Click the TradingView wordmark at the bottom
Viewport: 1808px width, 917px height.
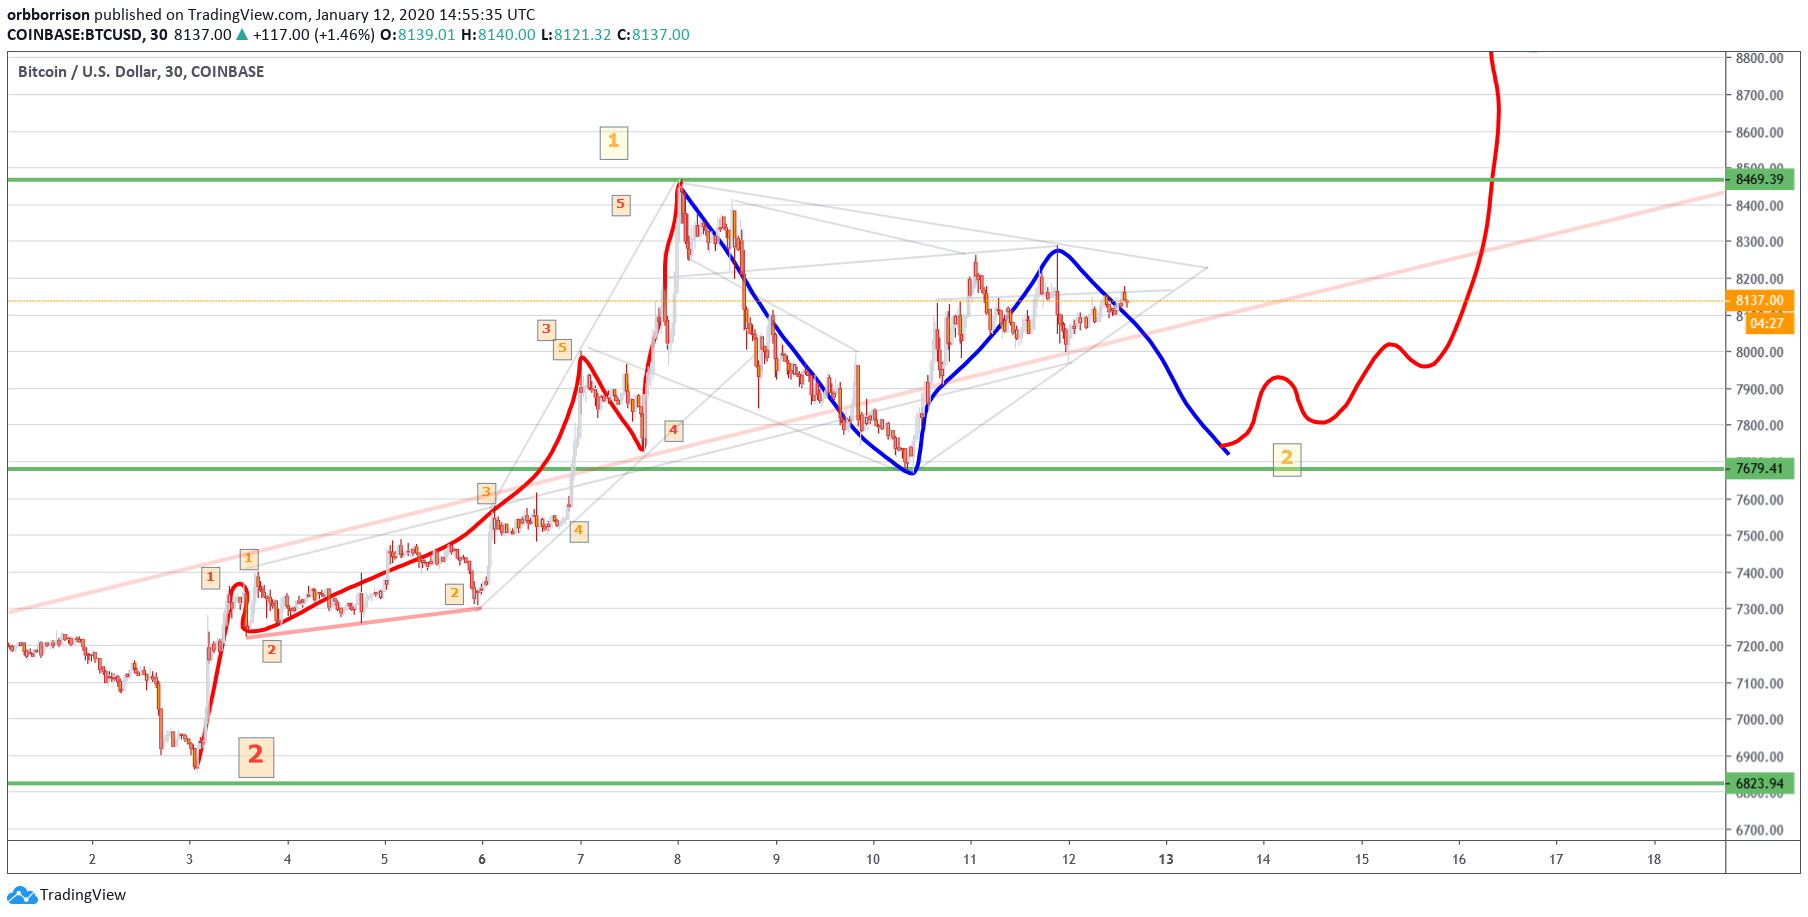tap(83, 895)
